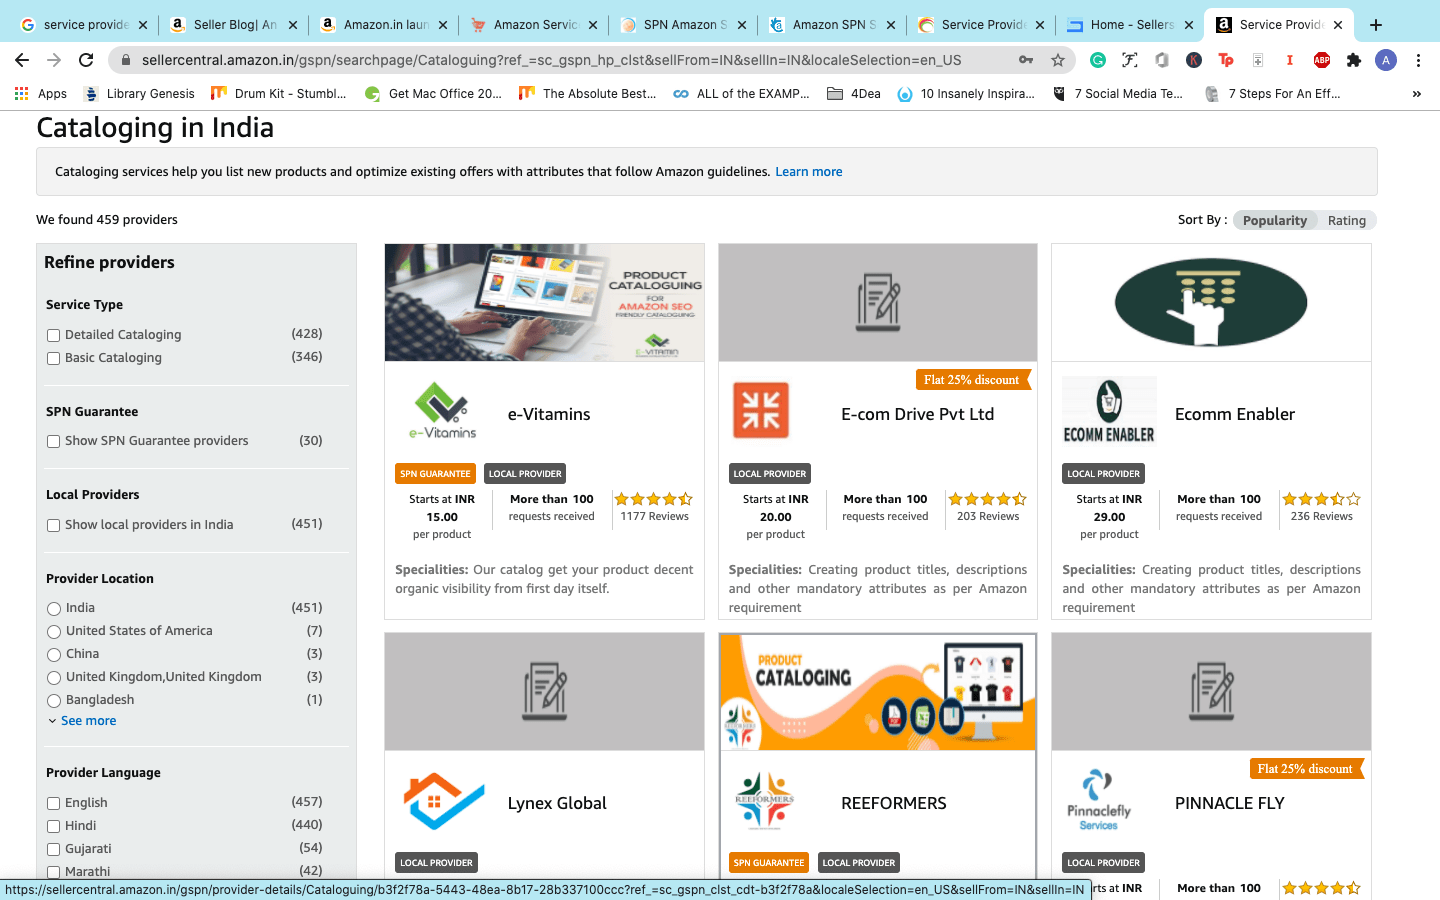This screenshot has height=900, width=1440.
Task: Select India as provider location
Action: pyautogui.click(x=54, y=608)
